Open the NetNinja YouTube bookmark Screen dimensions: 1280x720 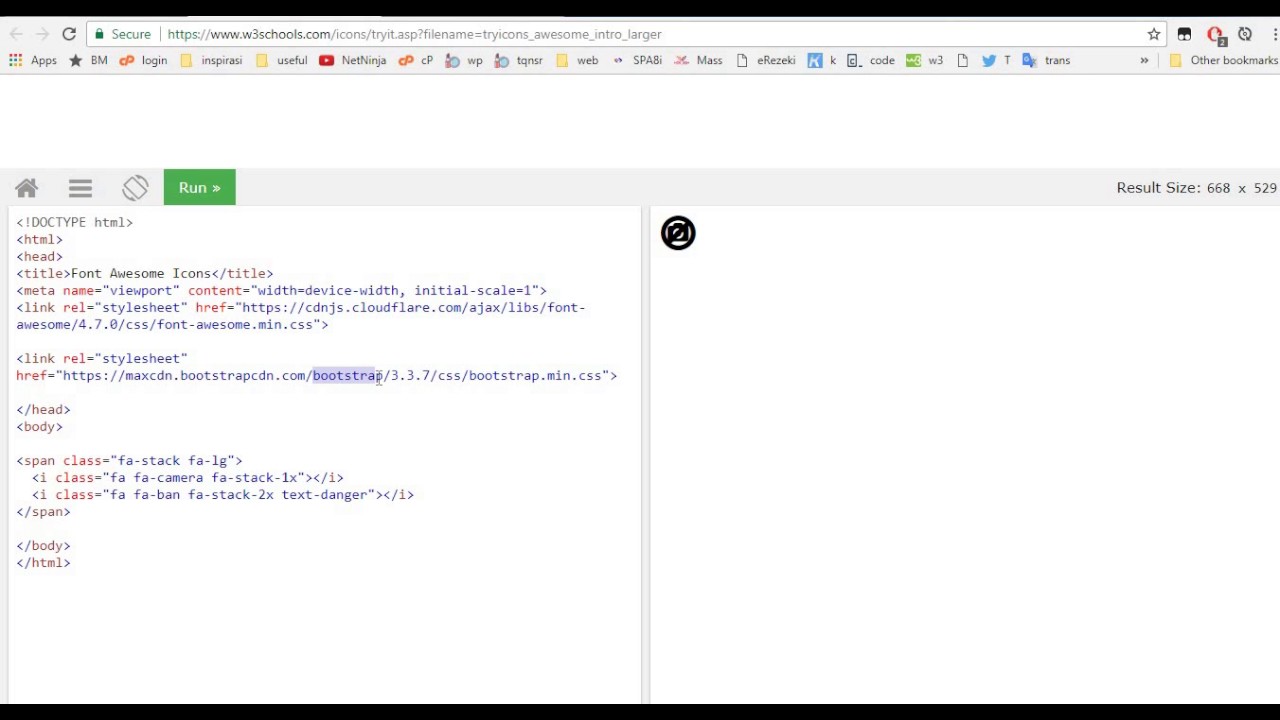pyautogui.click(x=352, y=60)
